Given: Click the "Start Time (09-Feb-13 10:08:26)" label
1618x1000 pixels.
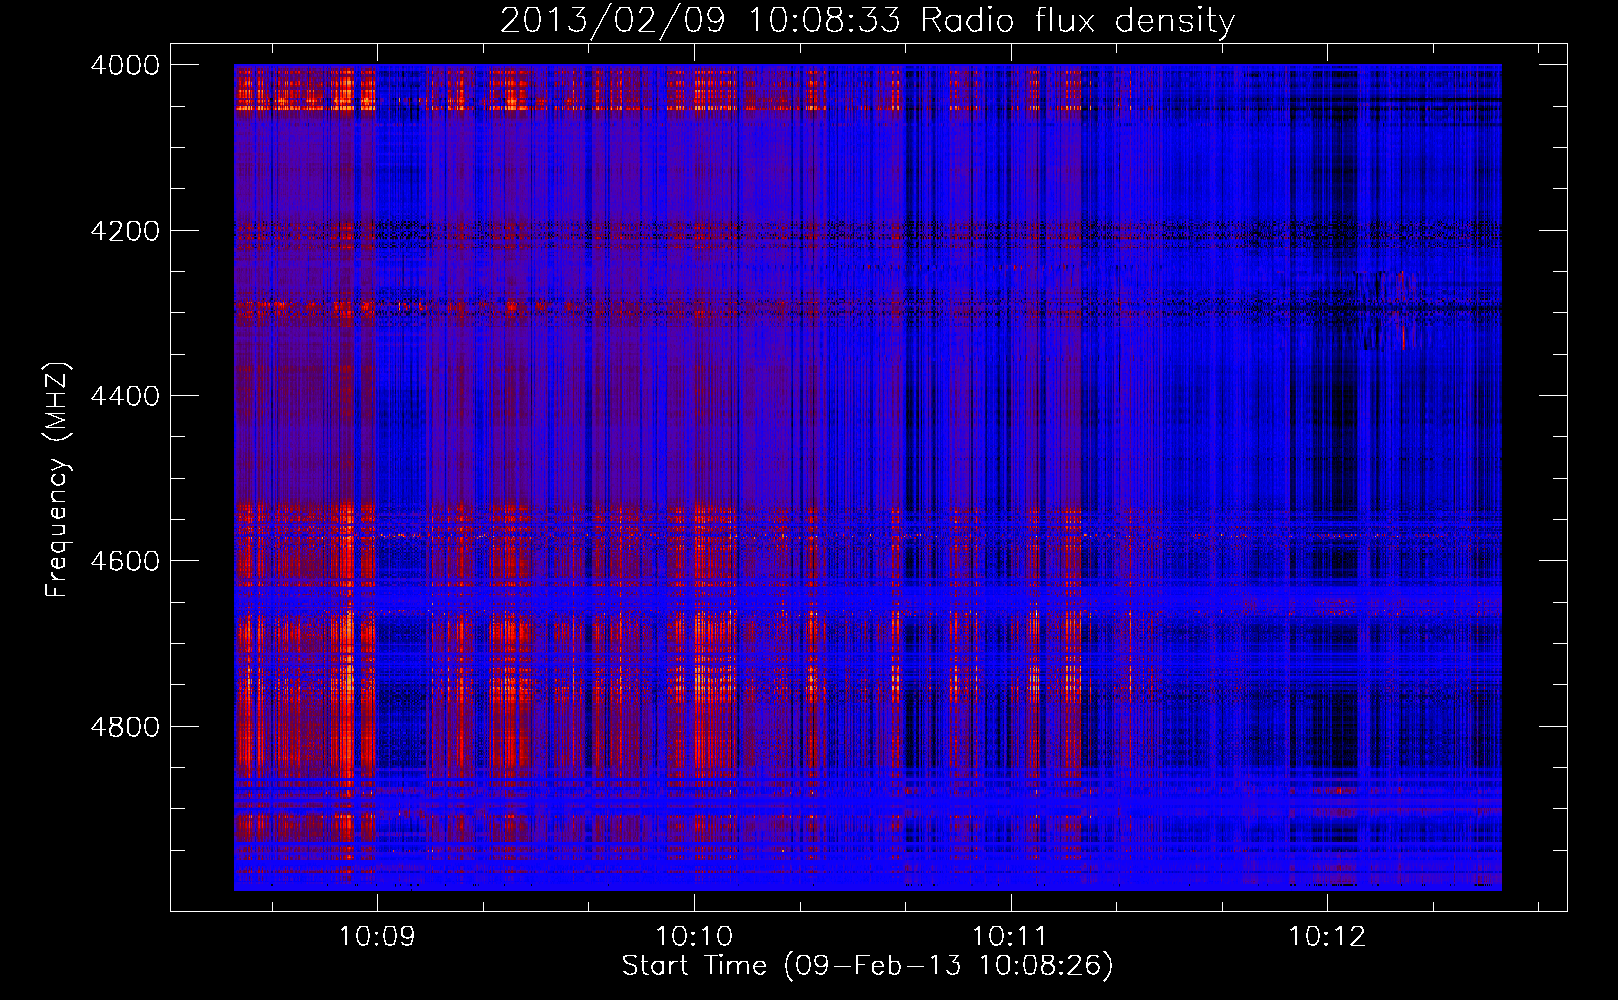Looking at the screenshot, I should (x=868, y=966).
